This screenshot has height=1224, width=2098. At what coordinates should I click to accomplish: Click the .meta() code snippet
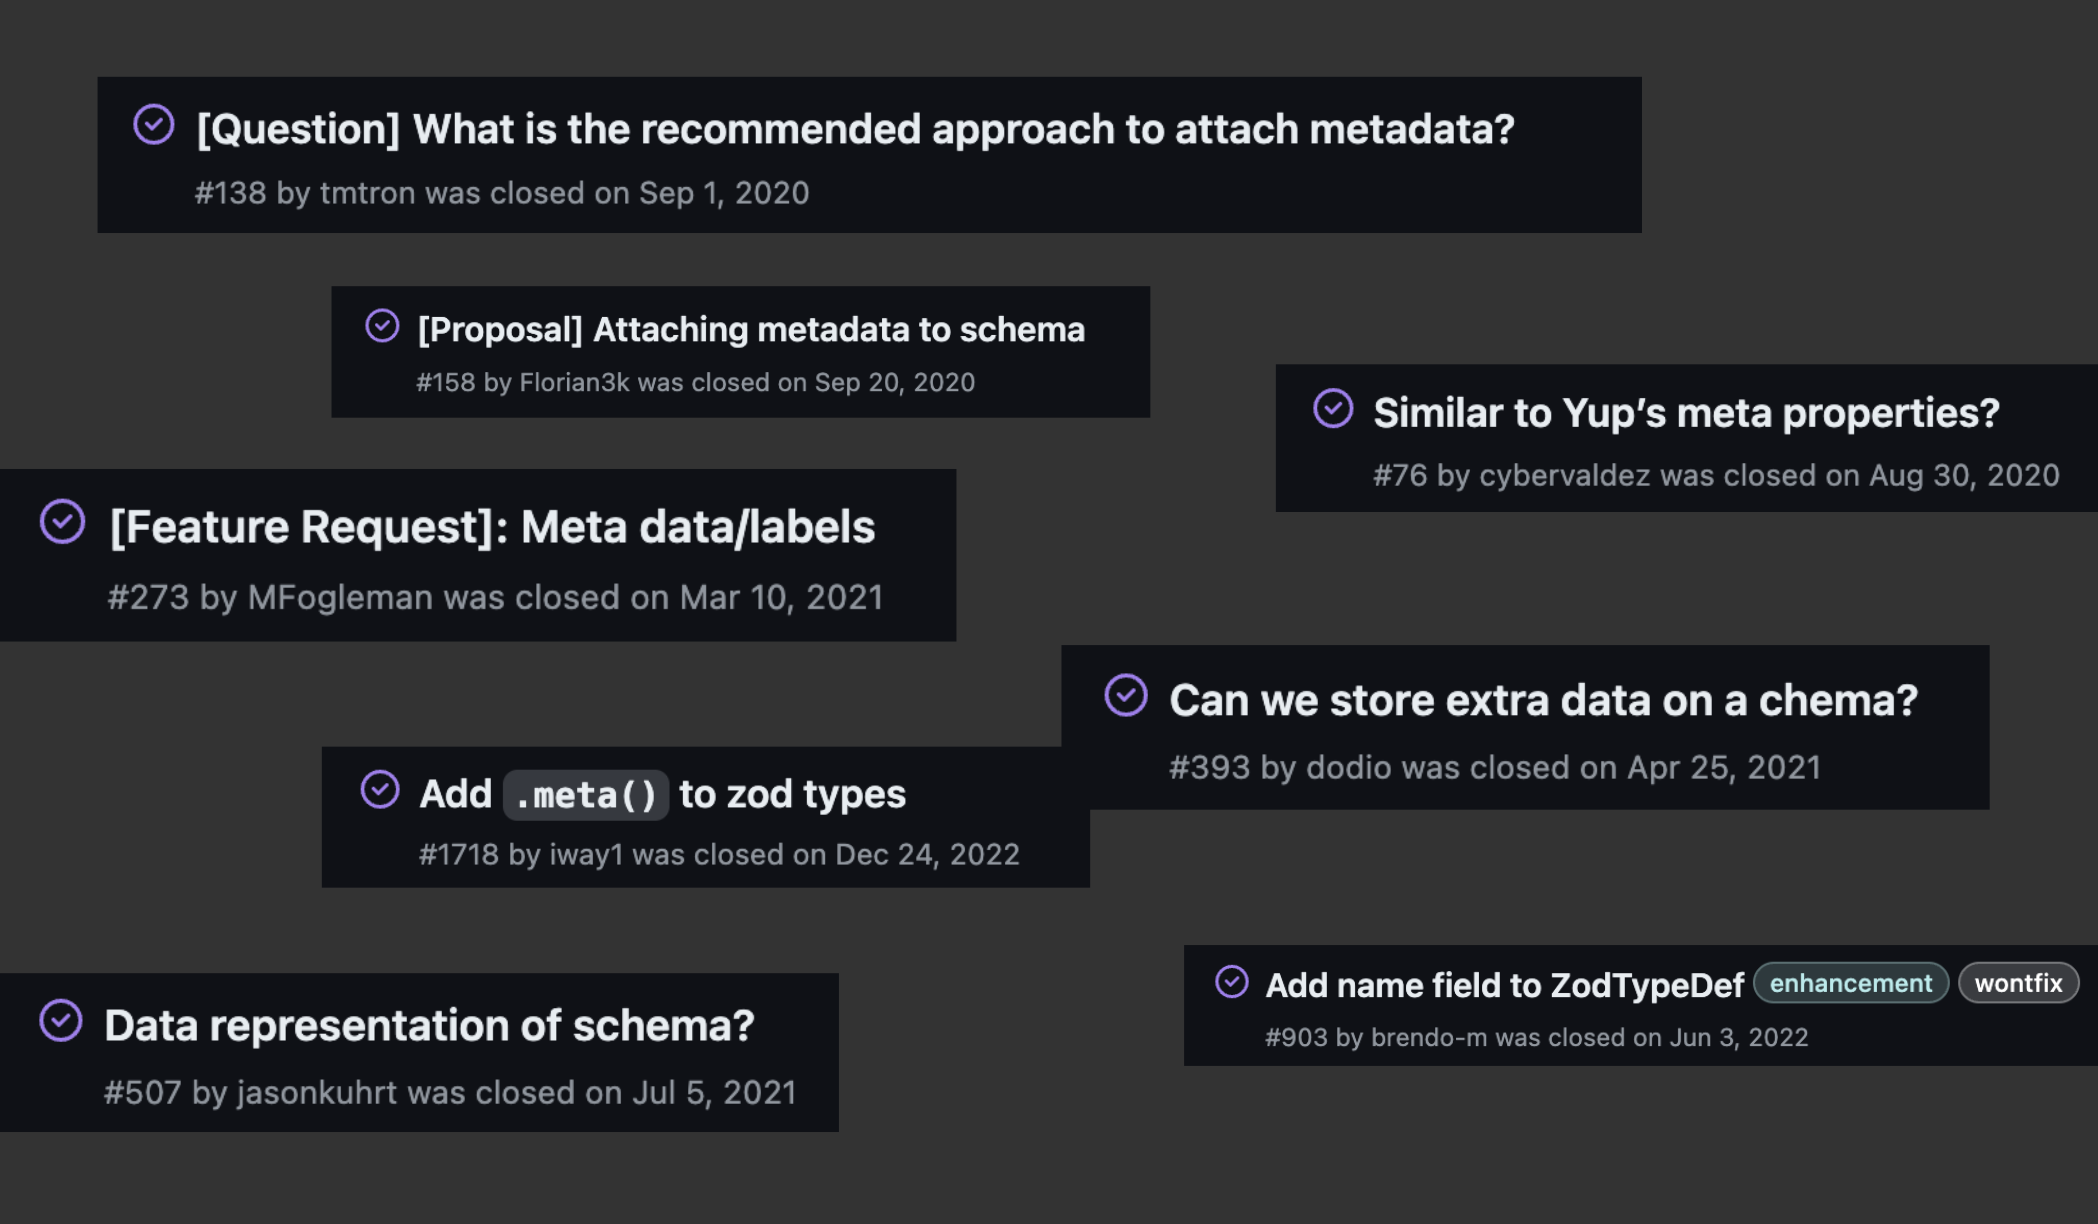(x=586, y=793)
